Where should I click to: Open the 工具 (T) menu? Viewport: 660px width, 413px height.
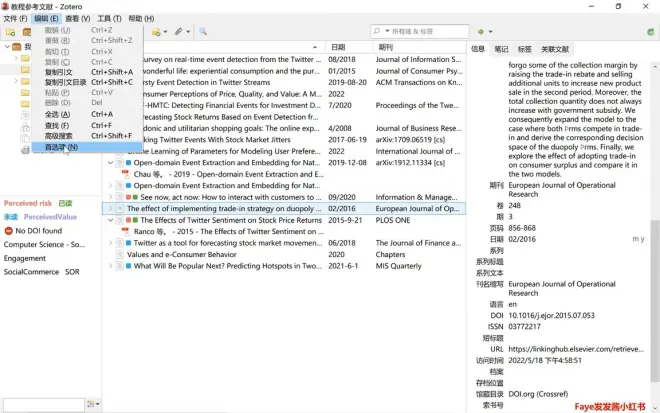pyautogui.click(x=109, y=19)
